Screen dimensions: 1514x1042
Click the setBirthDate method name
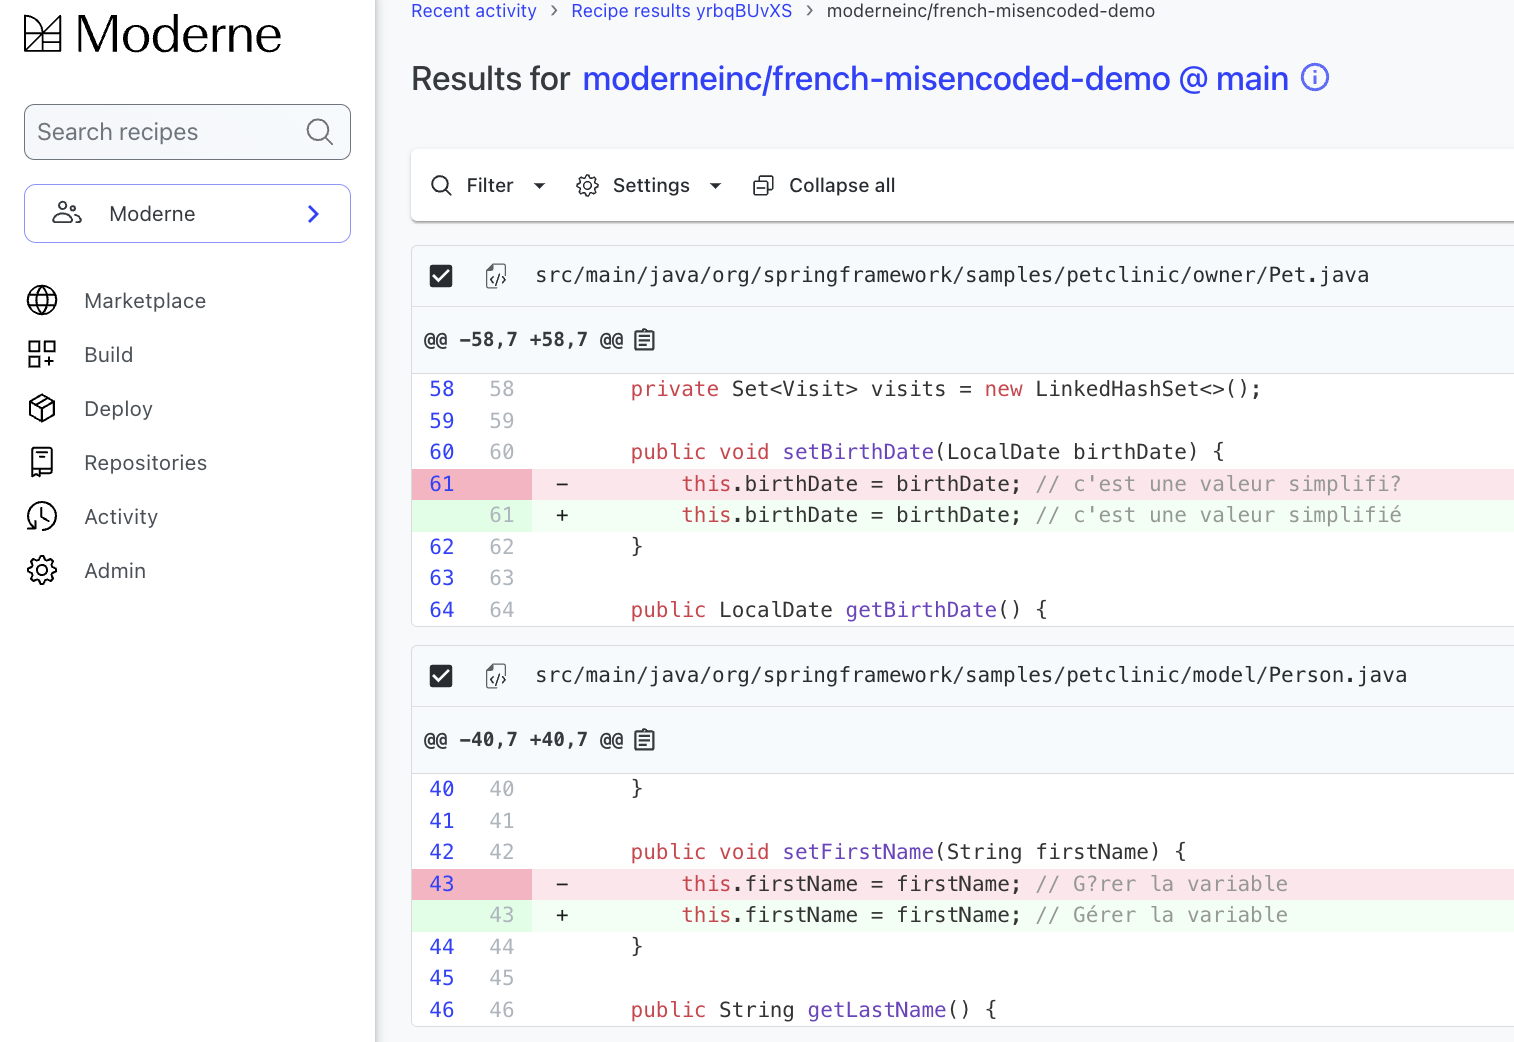pos(858,452)
